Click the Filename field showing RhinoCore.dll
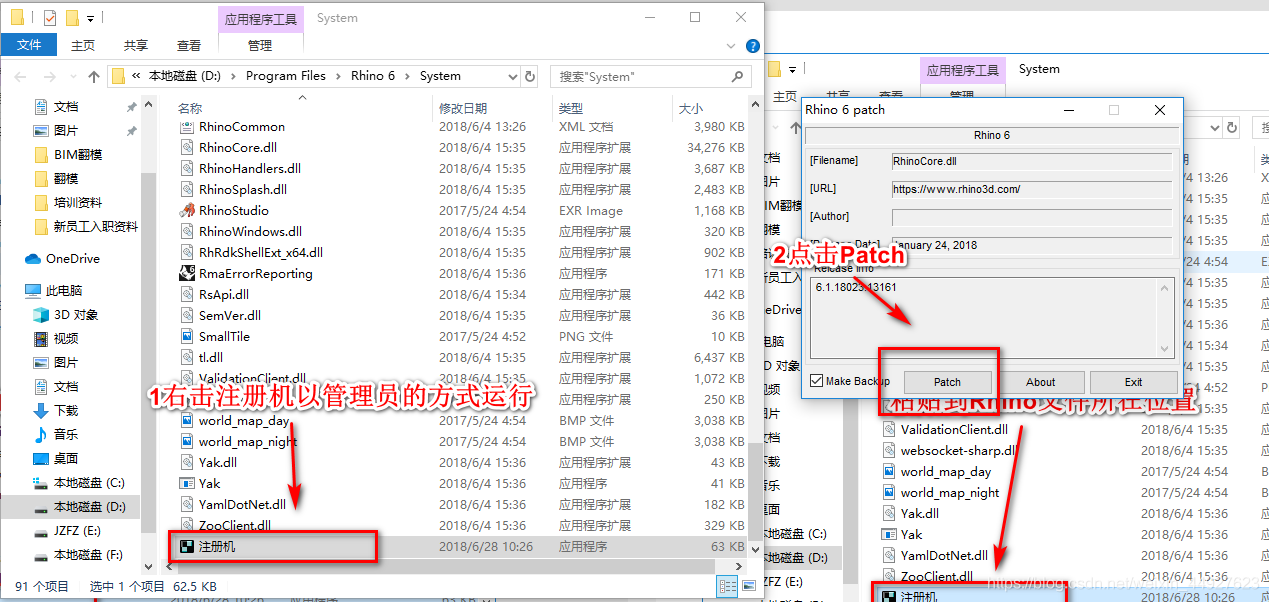The height and width of the screenshot is (602, 1269). 1032,161
